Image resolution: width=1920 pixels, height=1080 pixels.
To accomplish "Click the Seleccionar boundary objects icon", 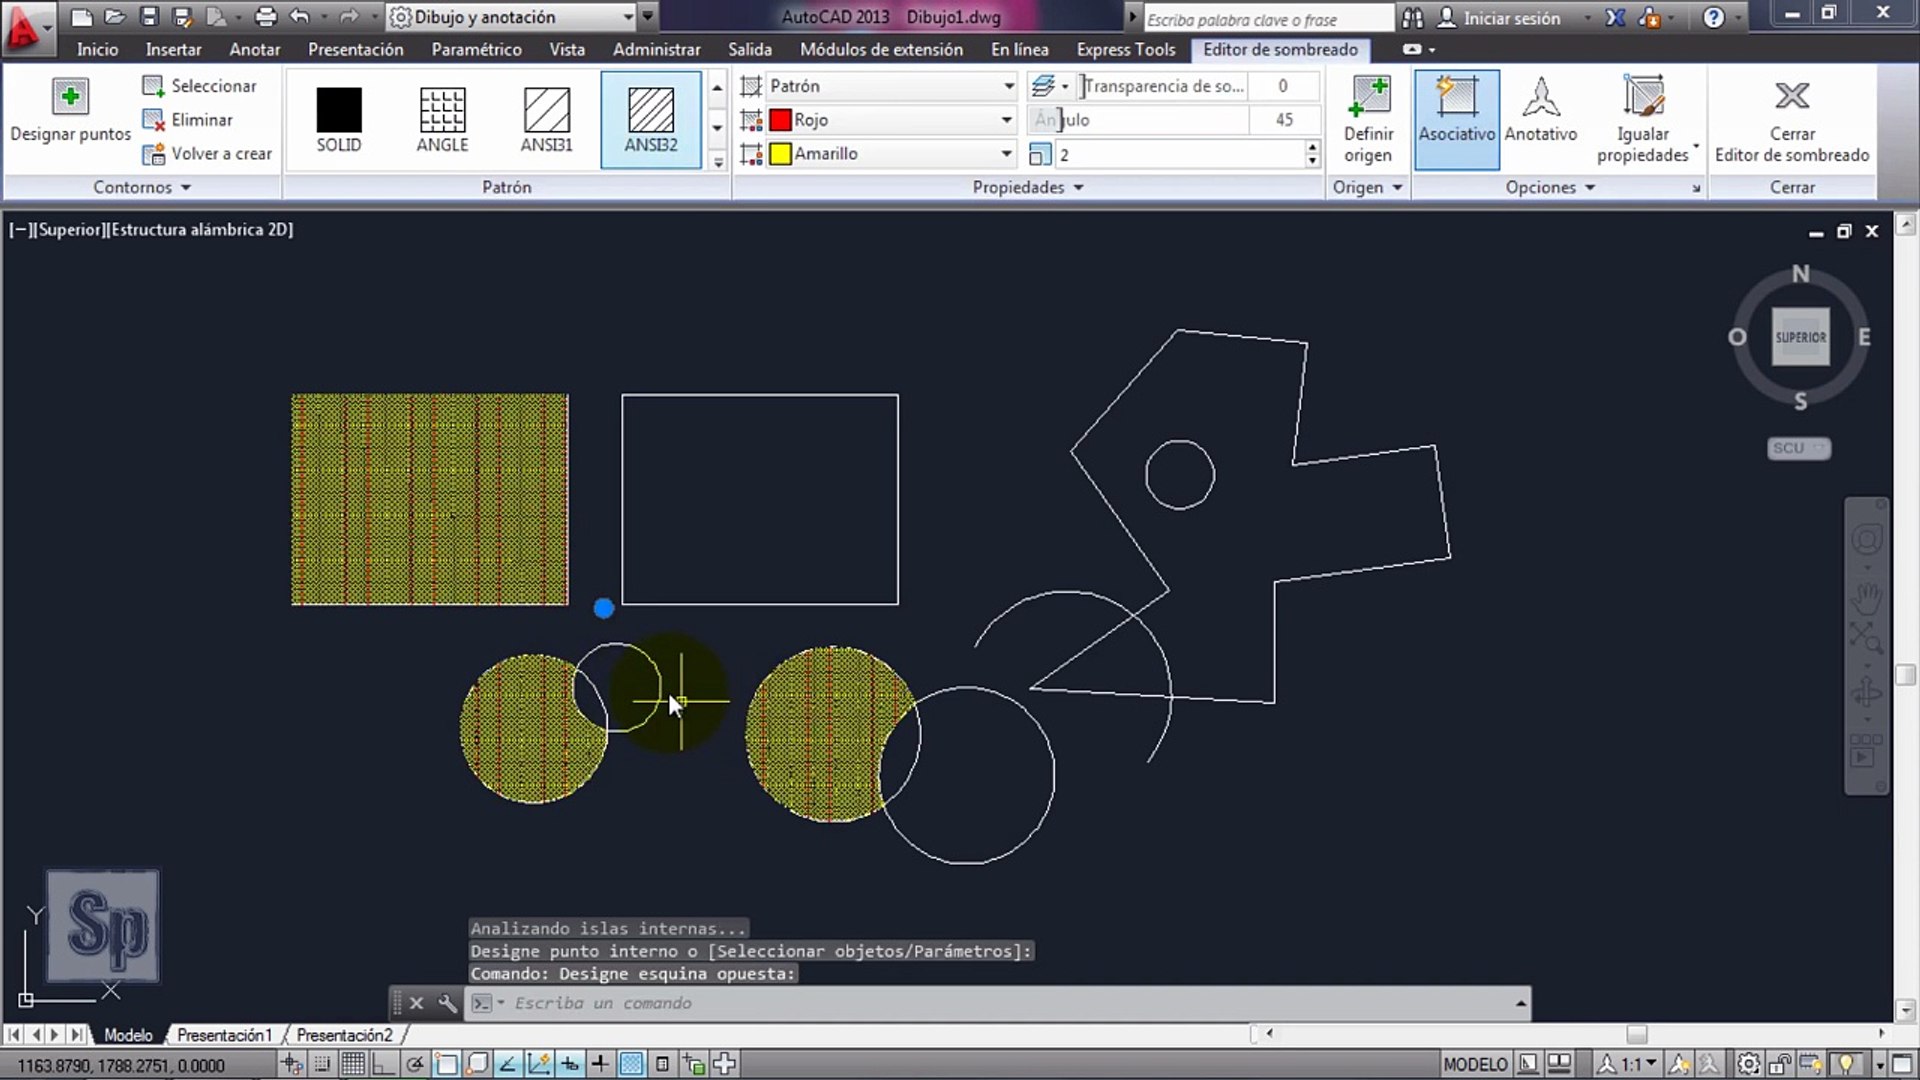I will tap(153, 86).
